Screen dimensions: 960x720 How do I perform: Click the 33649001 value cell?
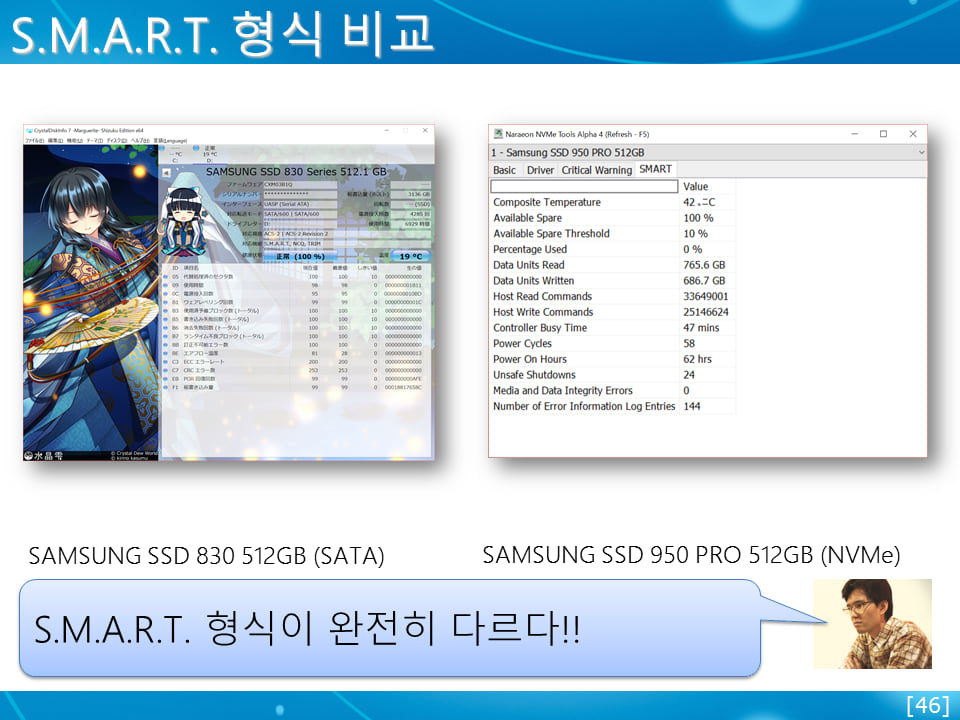[707, 296]
